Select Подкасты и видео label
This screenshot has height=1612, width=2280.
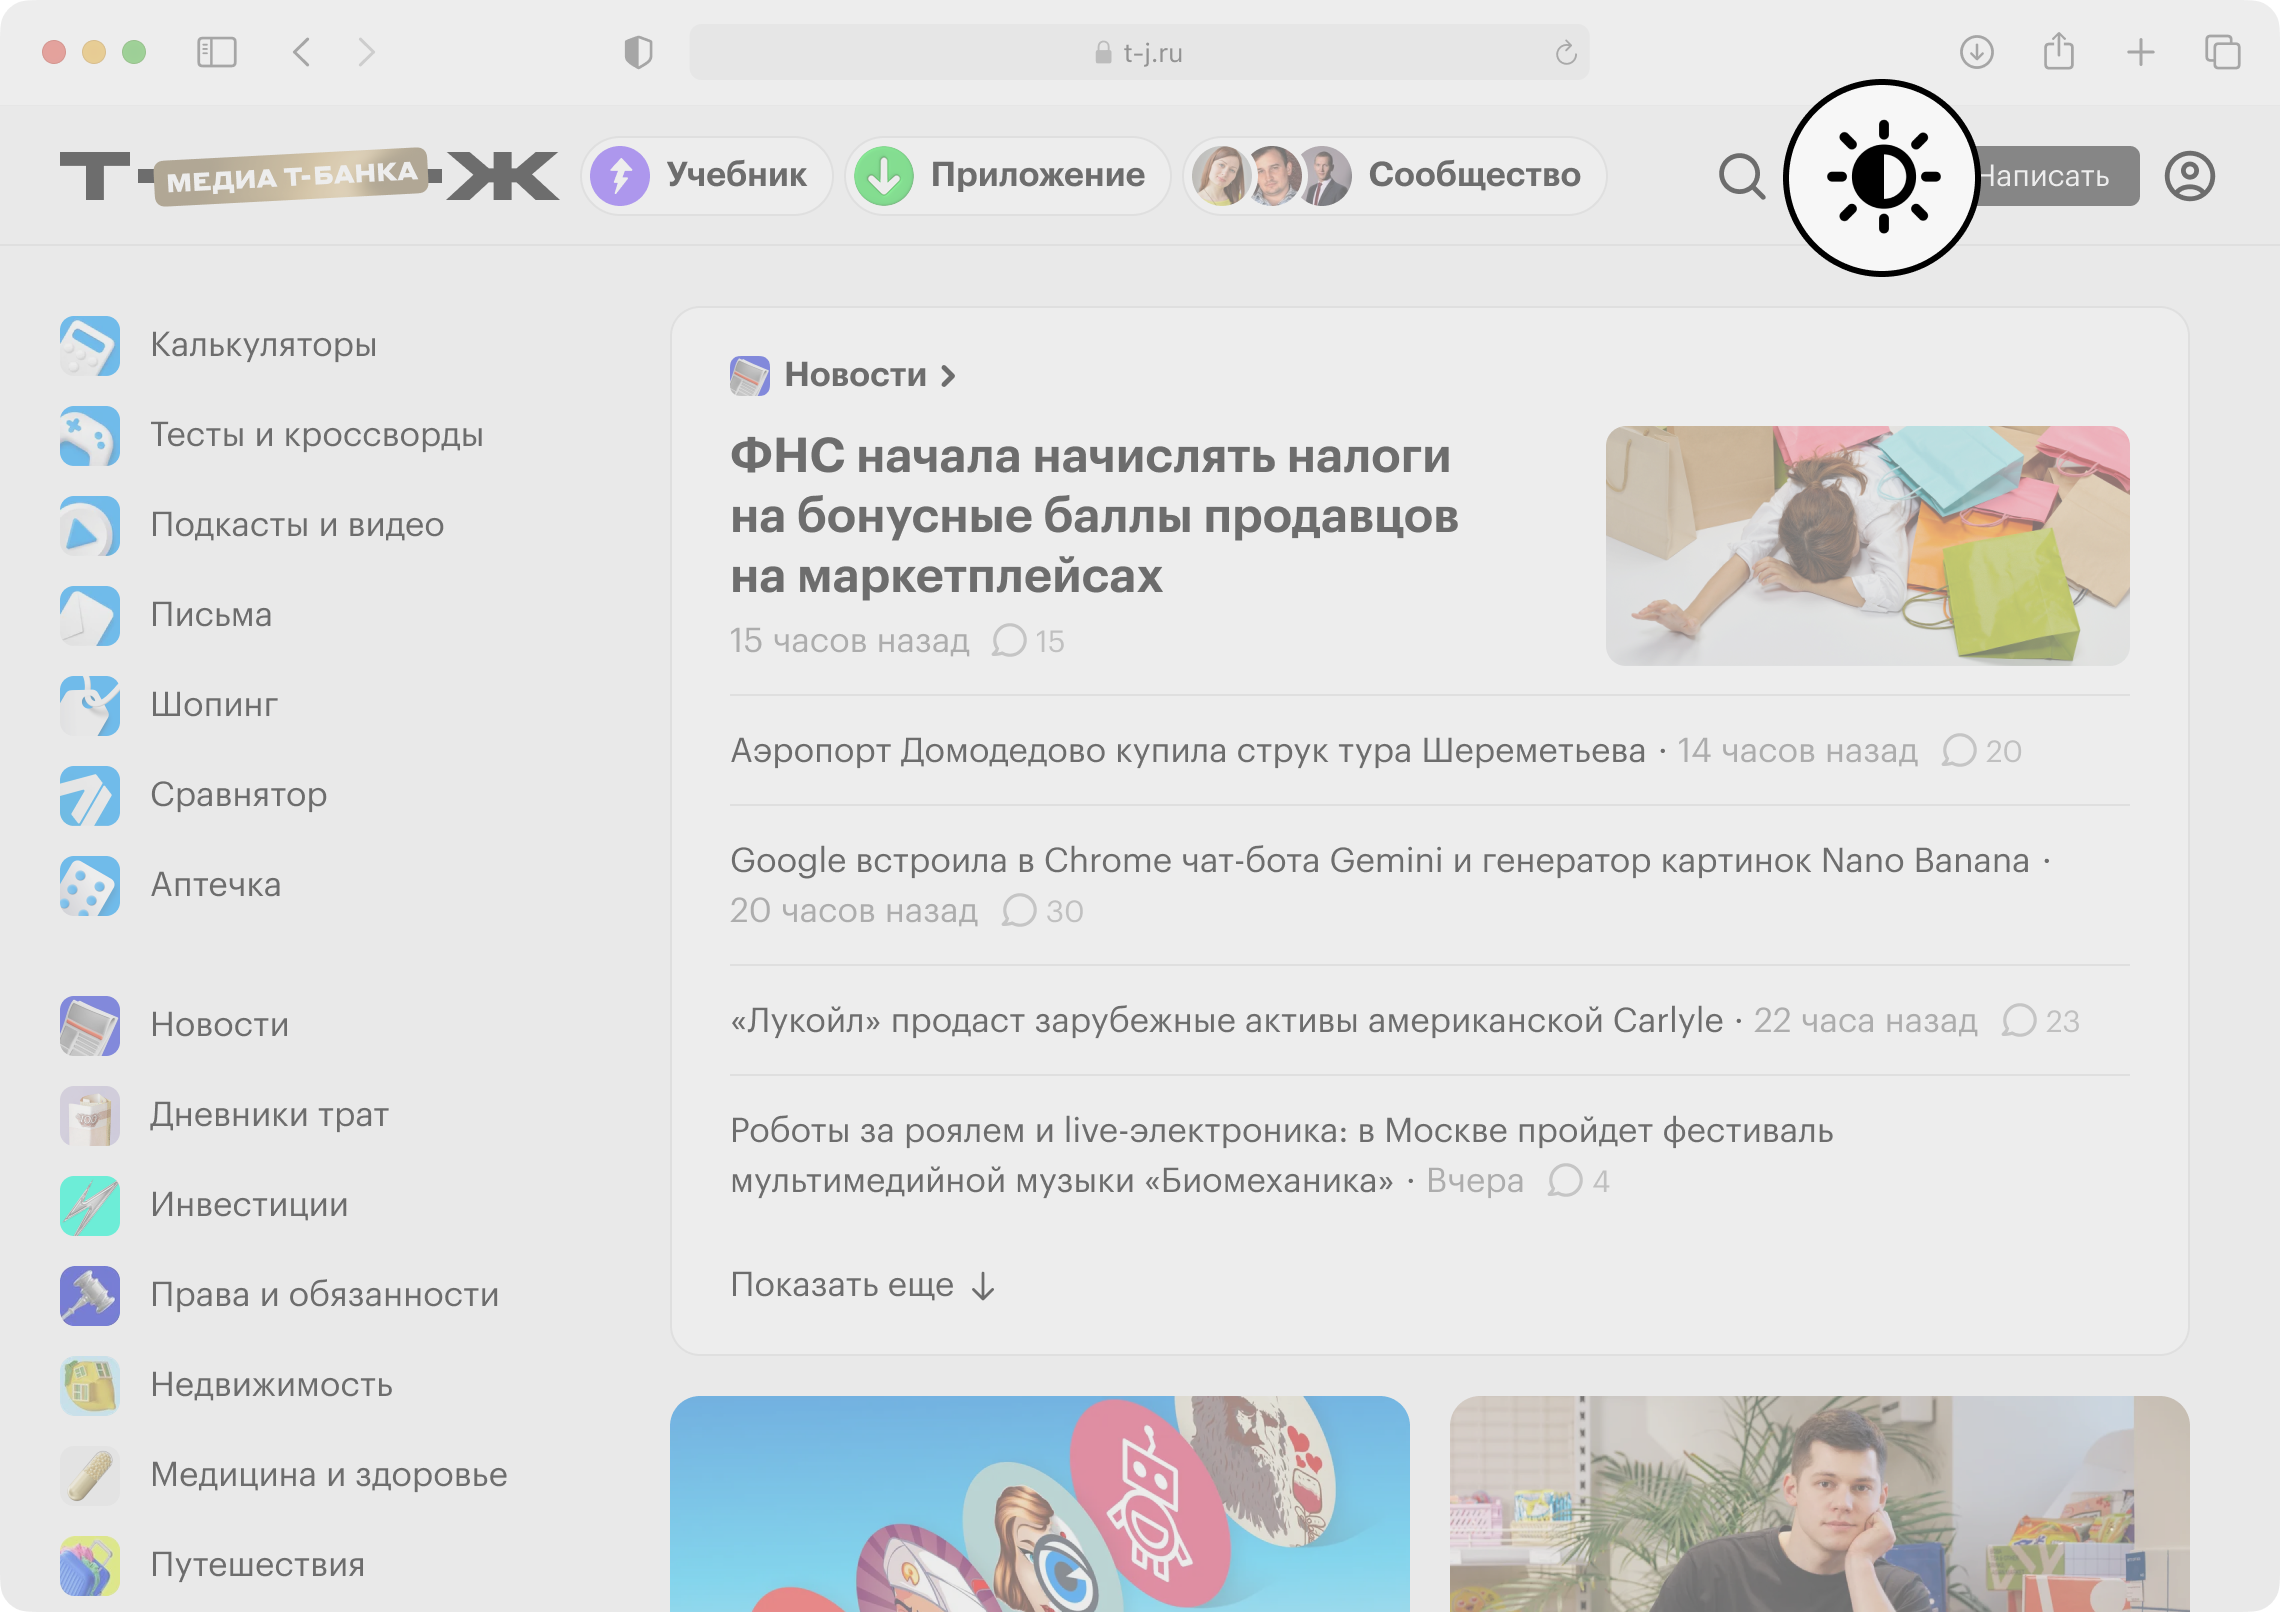point(297,525)
